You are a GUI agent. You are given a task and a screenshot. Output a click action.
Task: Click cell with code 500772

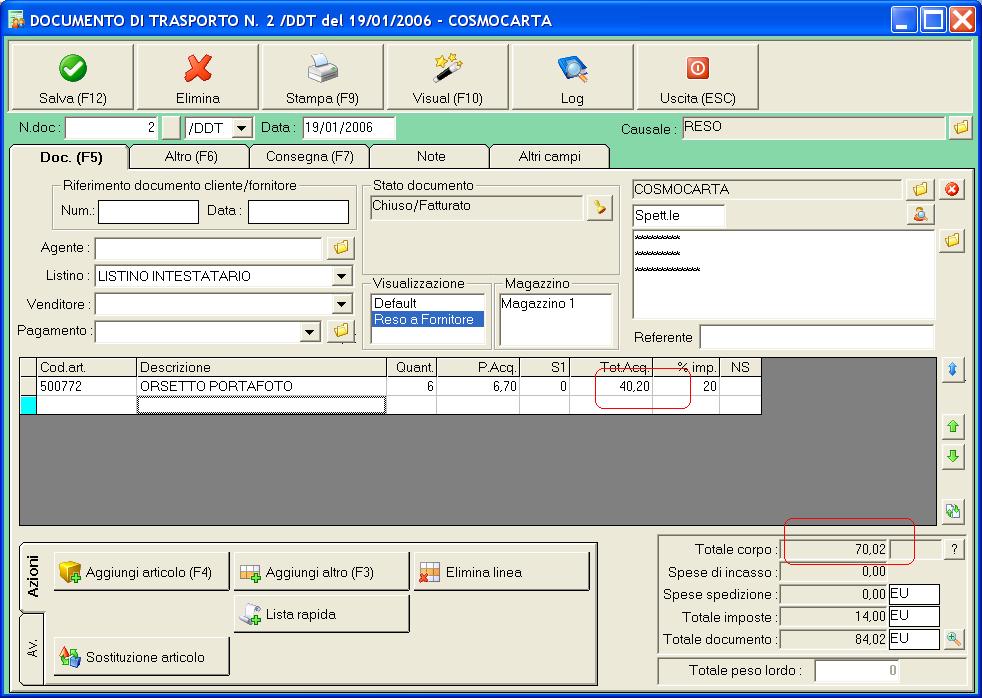(86, 386)
